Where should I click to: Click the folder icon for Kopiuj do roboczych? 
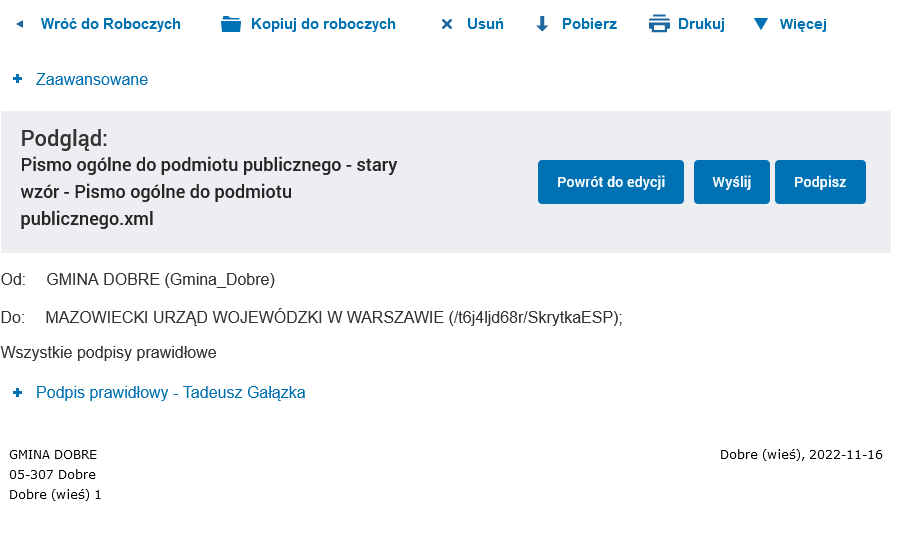coord(231,24)
